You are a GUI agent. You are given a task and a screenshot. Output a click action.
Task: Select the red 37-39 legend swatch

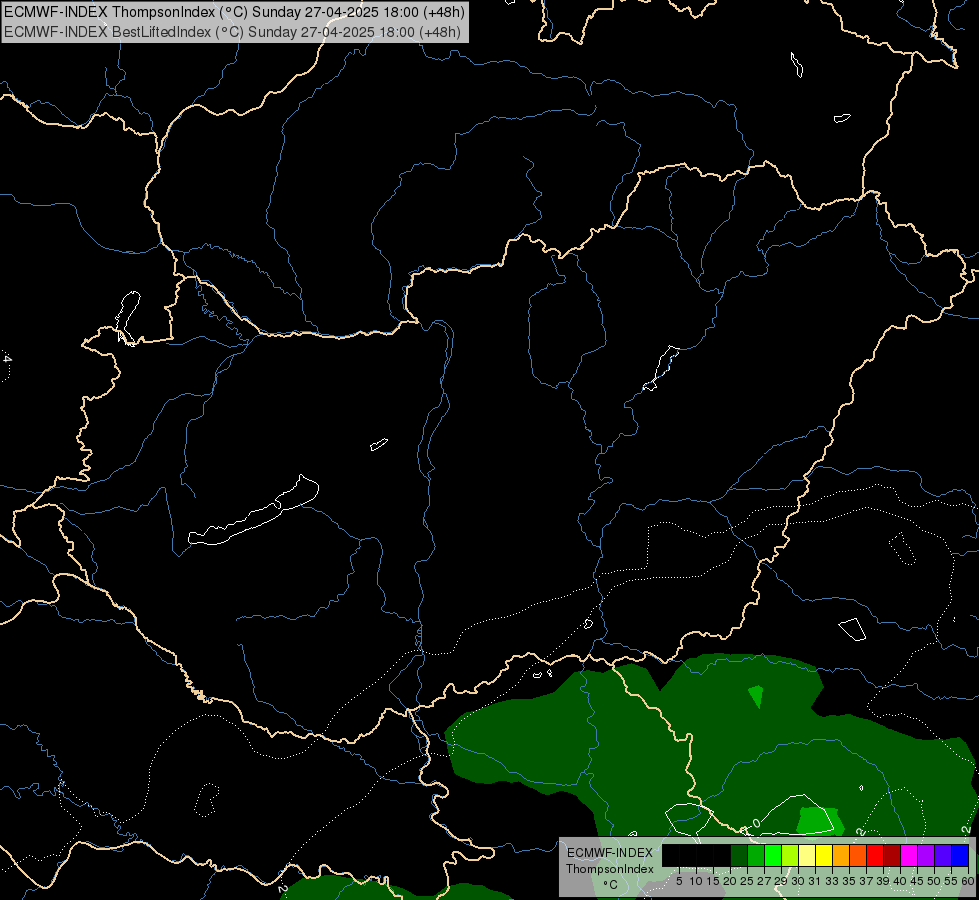tap(875, 855)
